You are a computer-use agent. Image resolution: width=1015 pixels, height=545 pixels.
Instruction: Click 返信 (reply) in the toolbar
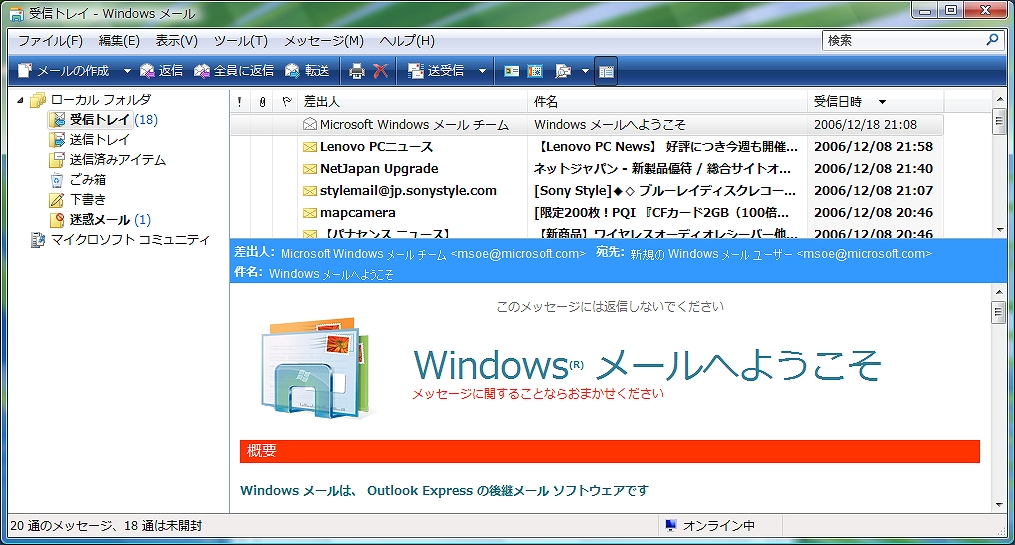[162, 71]
